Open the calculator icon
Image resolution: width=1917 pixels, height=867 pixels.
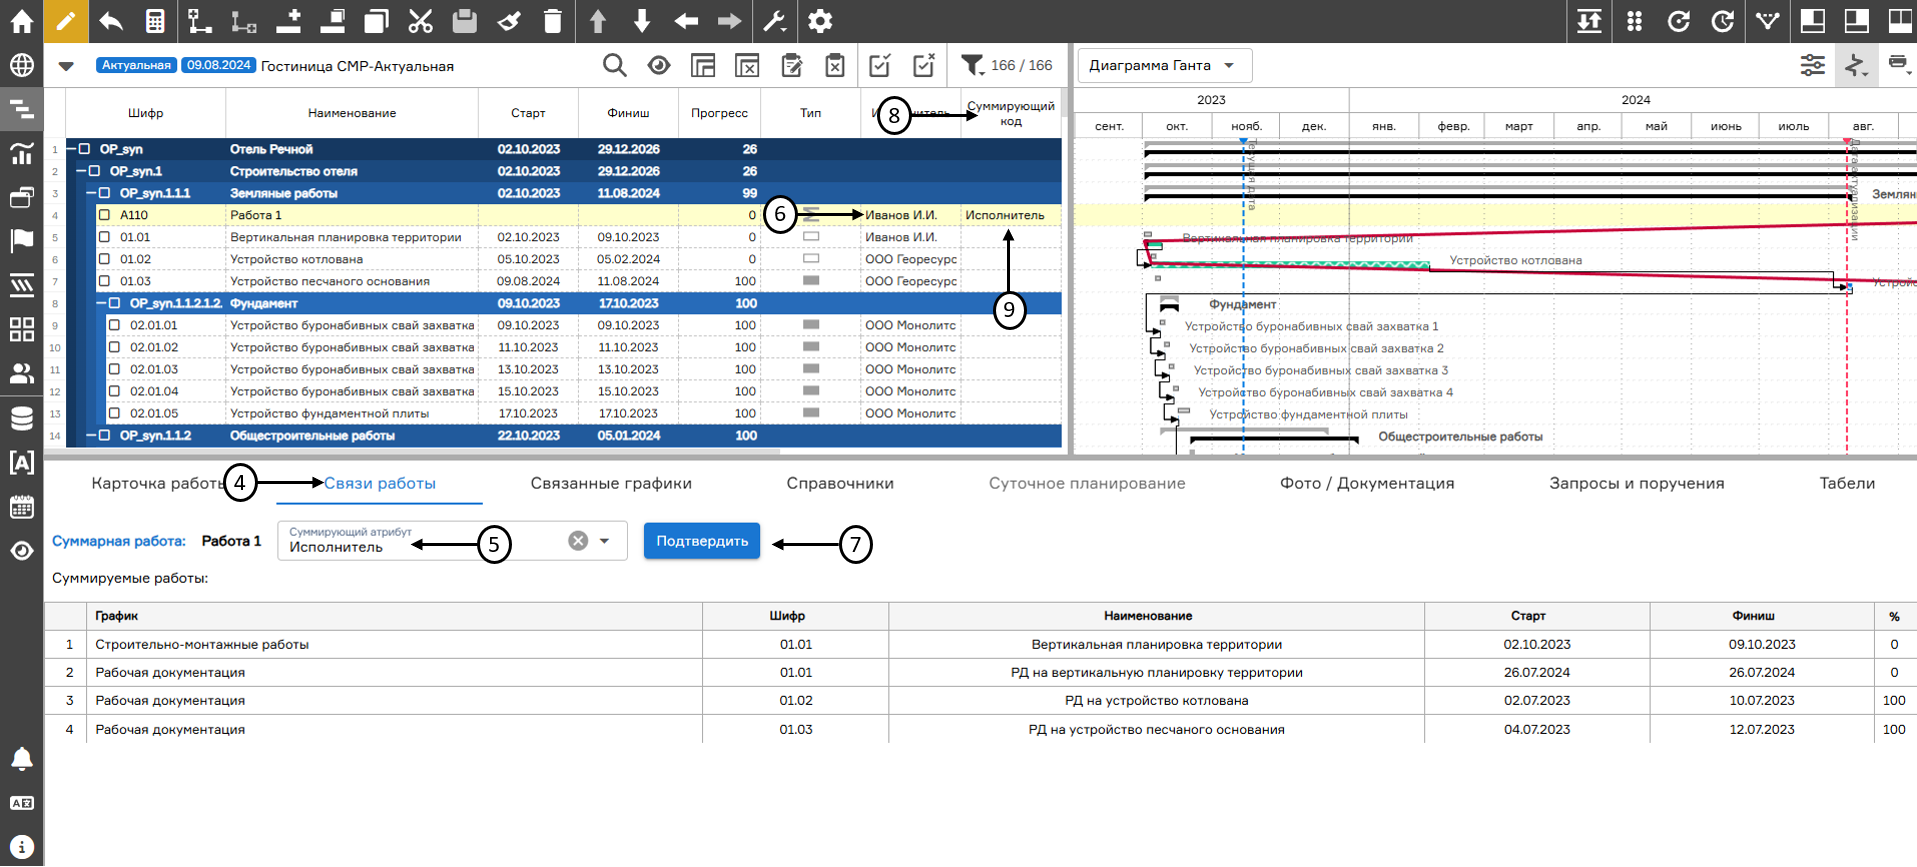click(155, 21)
